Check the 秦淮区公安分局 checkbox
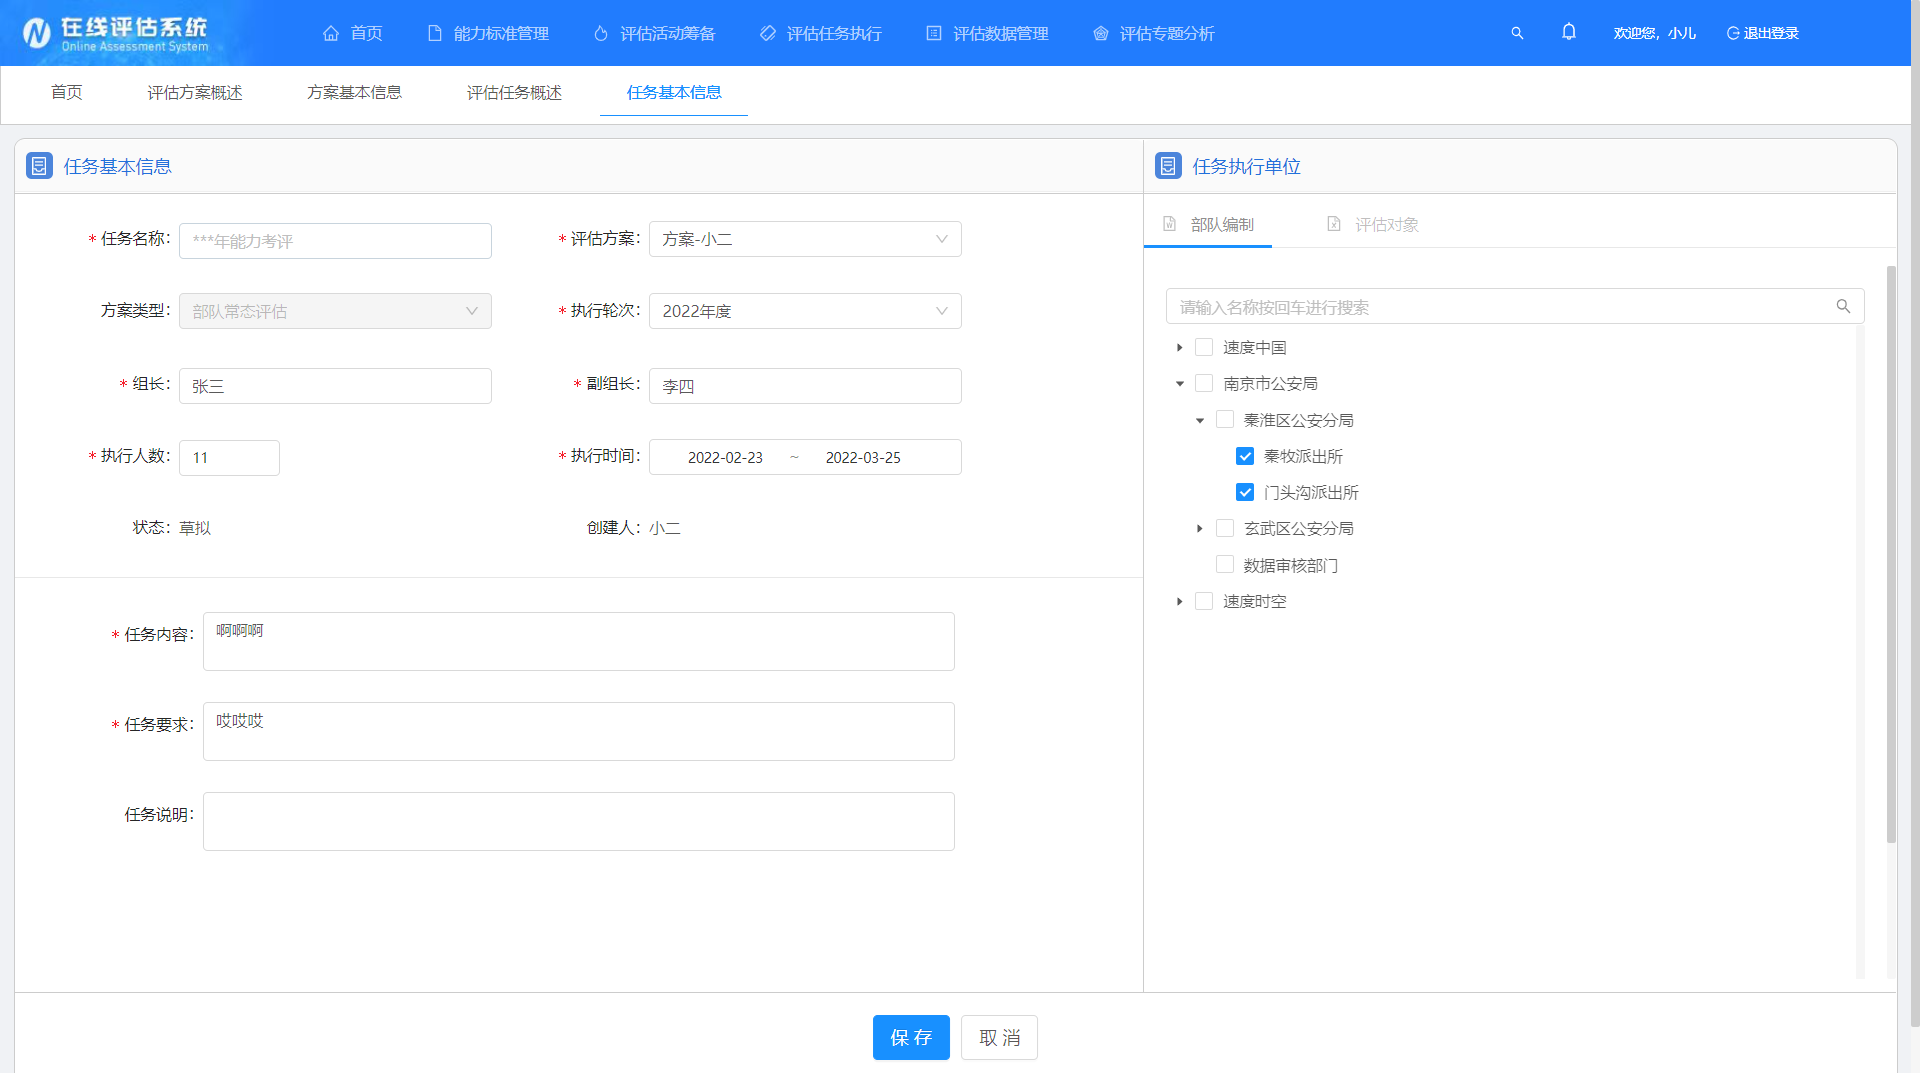 (1225, 419)
